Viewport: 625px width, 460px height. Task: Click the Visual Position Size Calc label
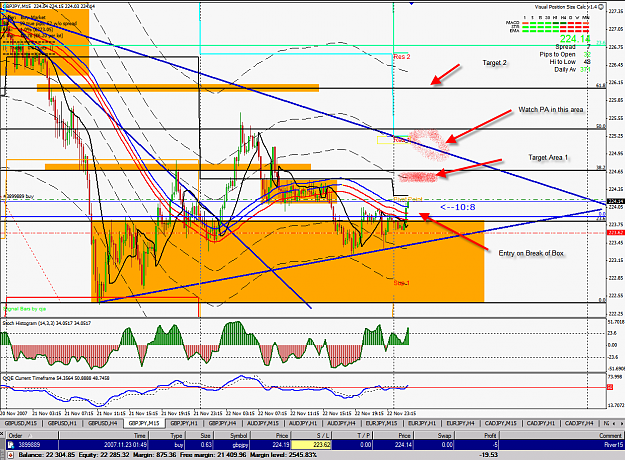point(566,7)
